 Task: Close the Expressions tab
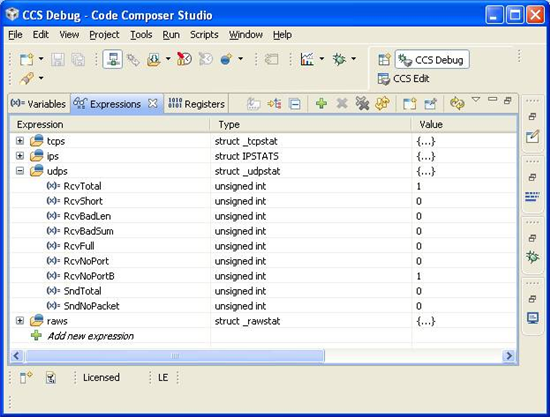153,103
